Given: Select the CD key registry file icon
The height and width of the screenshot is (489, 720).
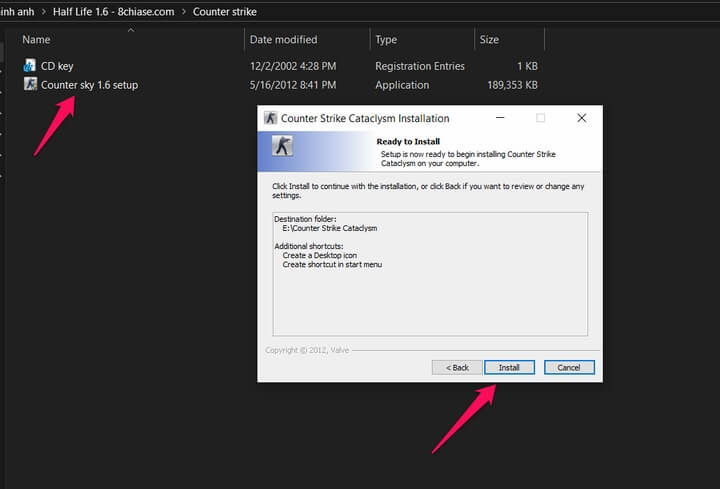Looking at the screenshot, I should [30, 66].
